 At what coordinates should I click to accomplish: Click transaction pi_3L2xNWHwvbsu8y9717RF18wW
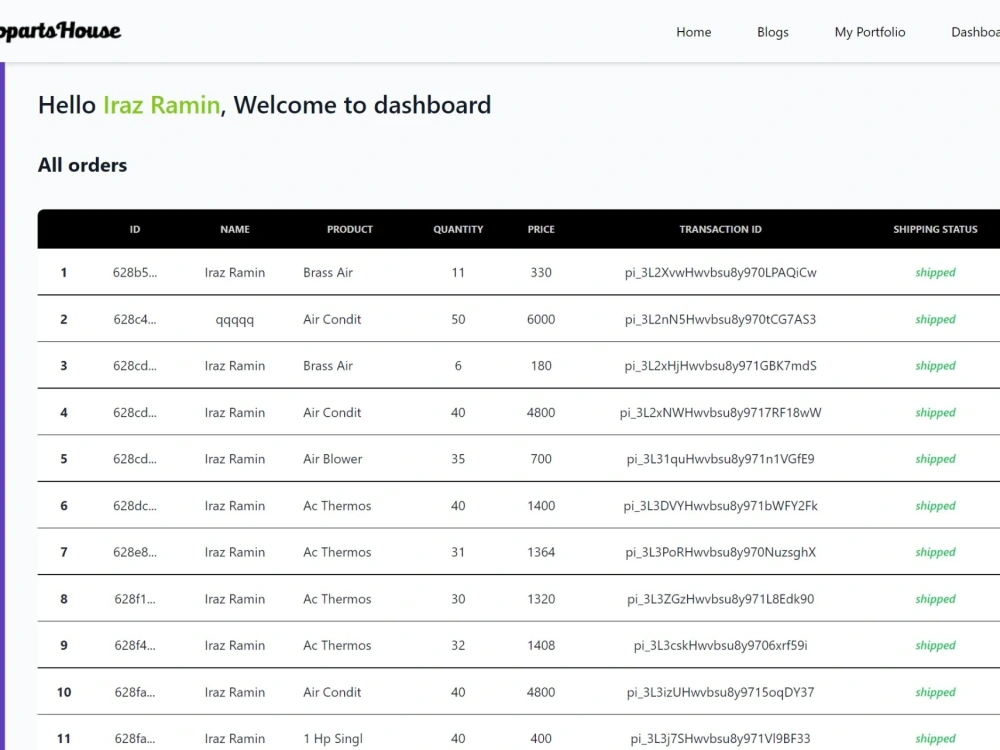click(720, 413)
